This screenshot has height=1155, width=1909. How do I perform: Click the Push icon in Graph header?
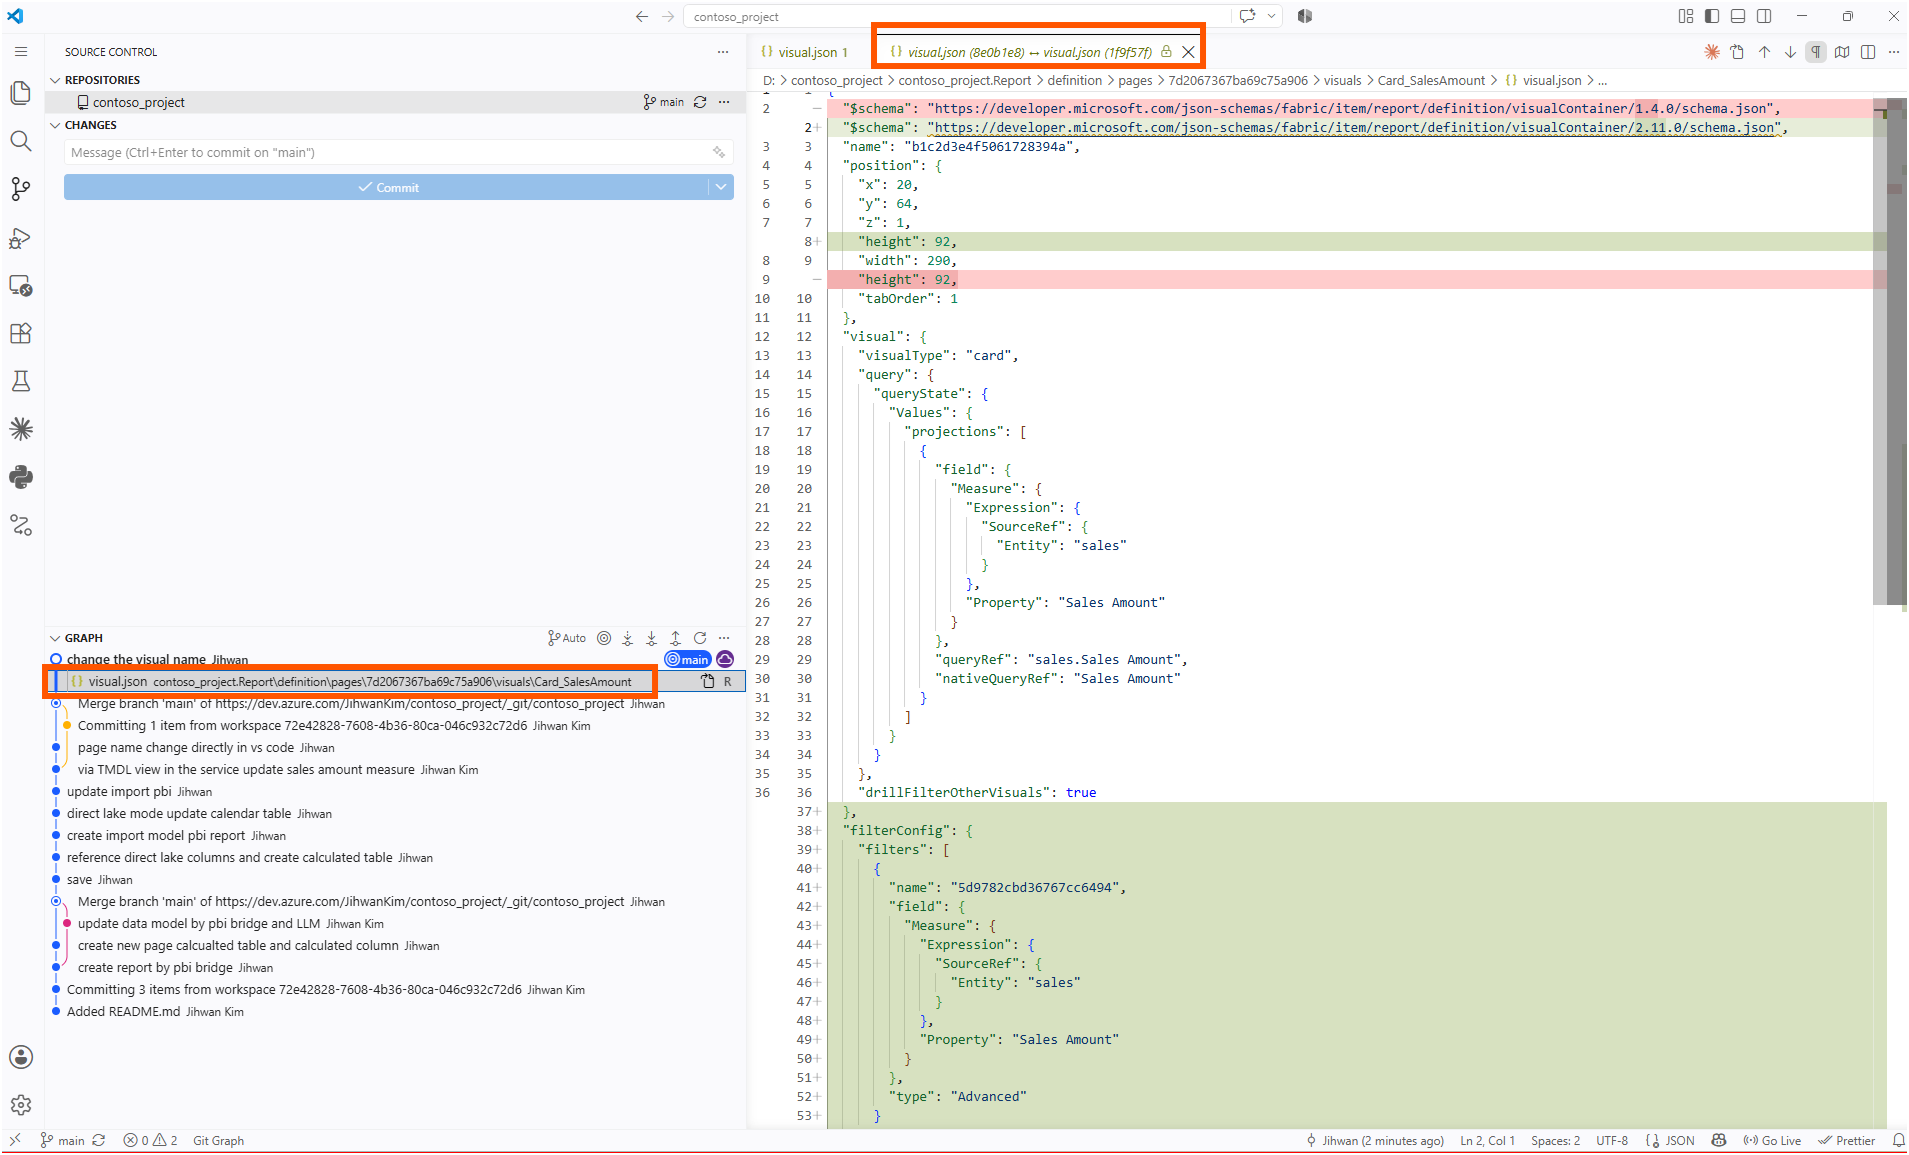tap(675, 638)
